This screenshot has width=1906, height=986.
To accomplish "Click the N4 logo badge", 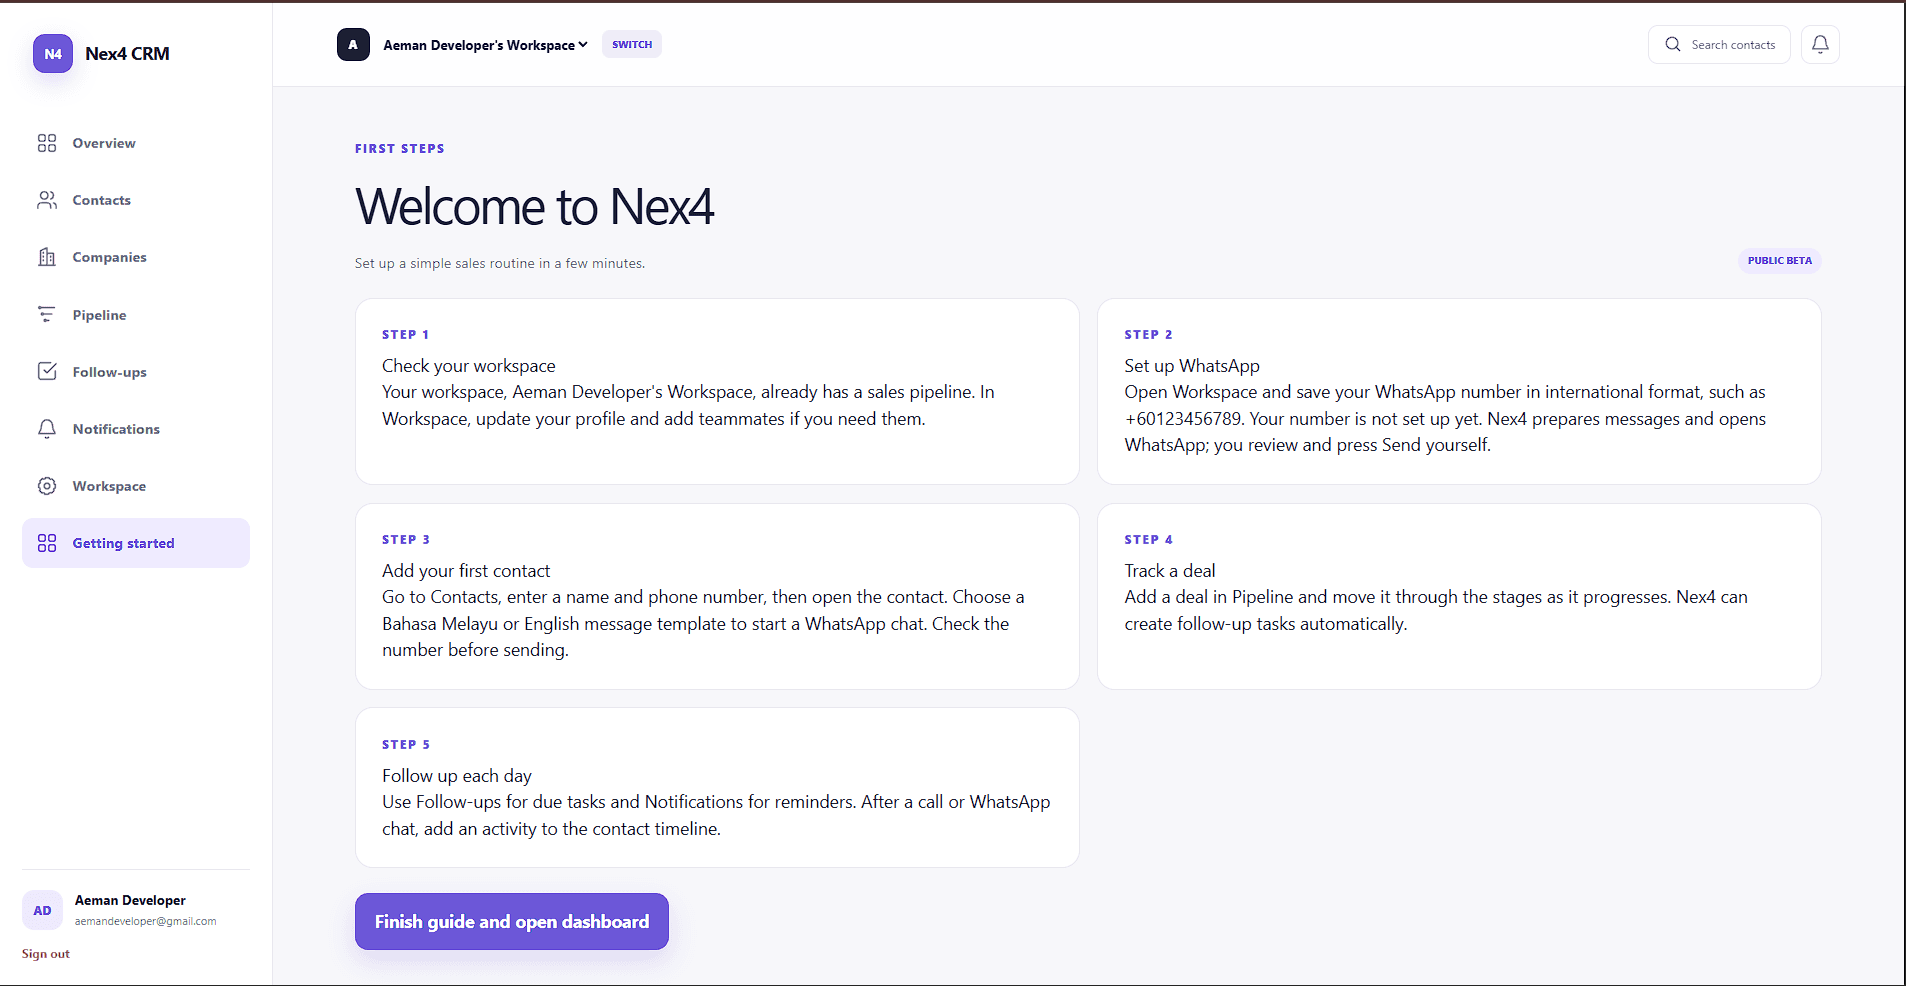I will (x=53, y=54).
